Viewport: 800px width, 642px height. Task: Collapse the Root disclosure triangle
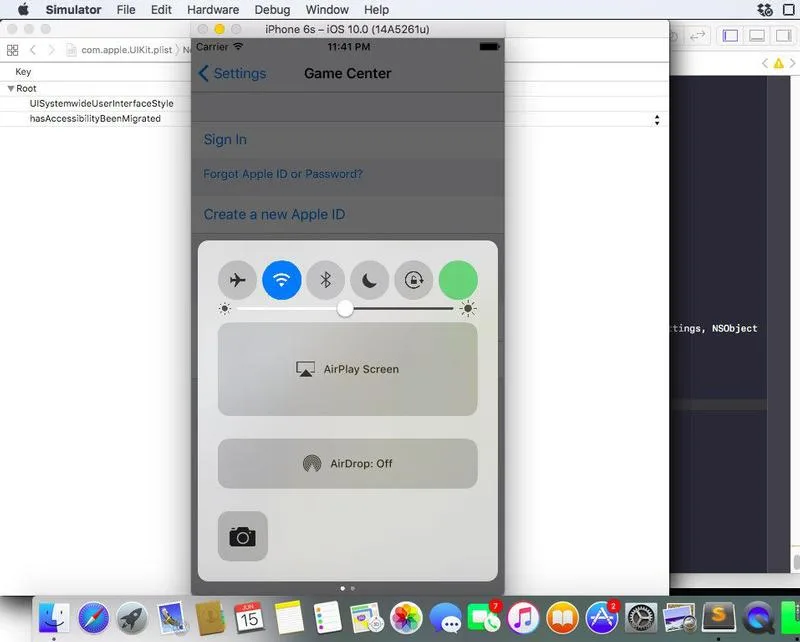pyautogui.click(x=10, y=89)
